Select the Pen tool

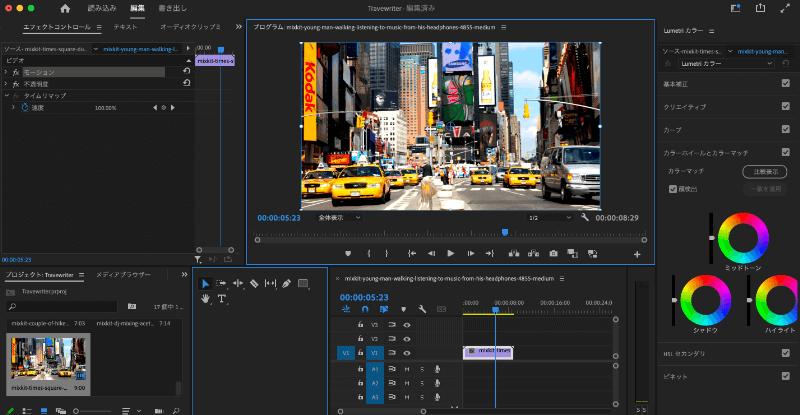pyautogui.click(x=287, y=284)
